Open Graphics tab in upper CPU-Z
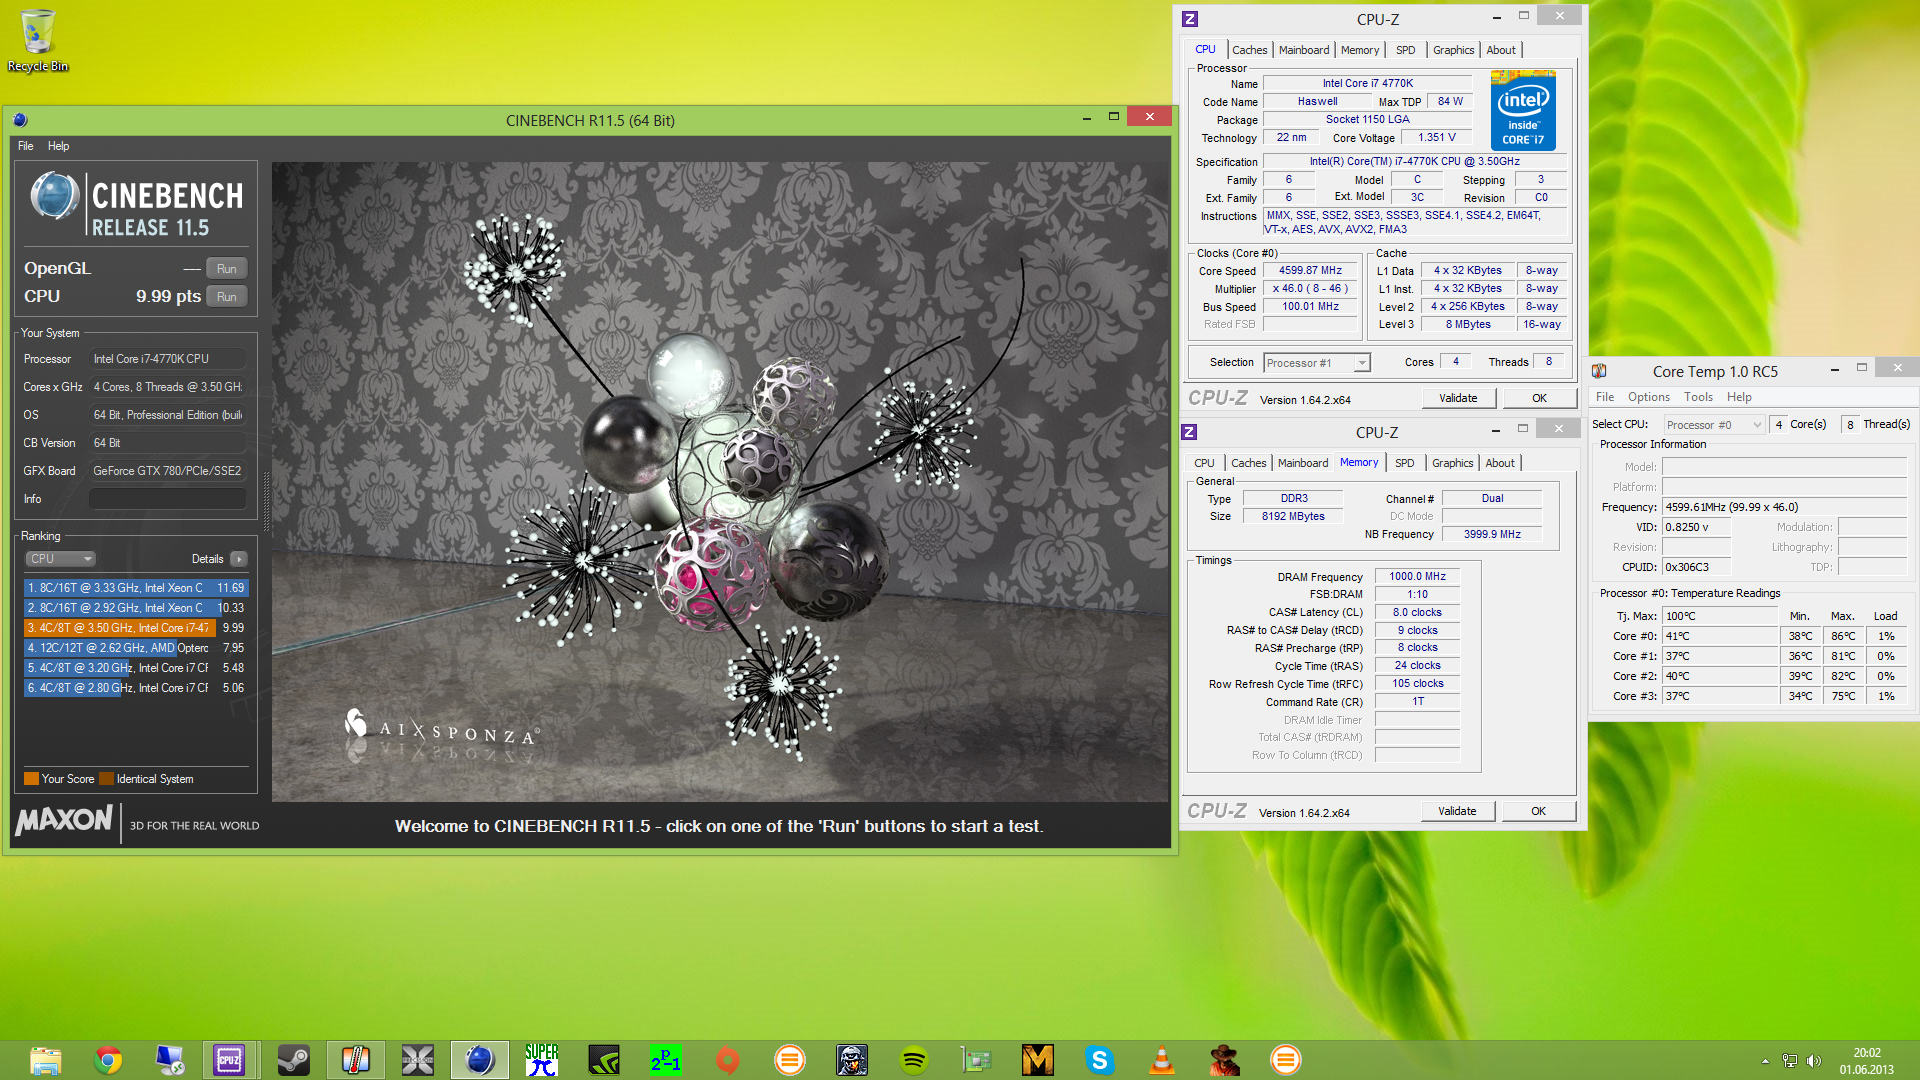The height and width of the screenshot is (1080, 1920). click(x=1453, y=50)
